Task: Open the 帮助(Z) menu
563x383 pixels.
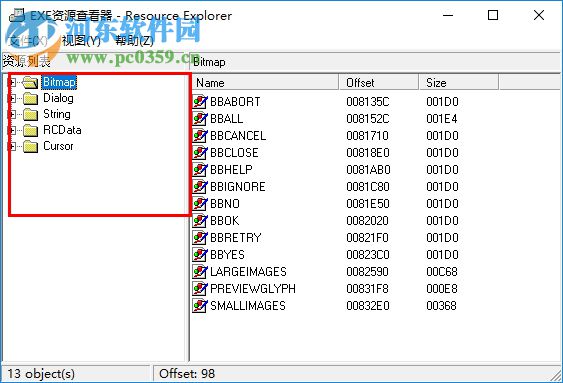Action: (134, 41)
